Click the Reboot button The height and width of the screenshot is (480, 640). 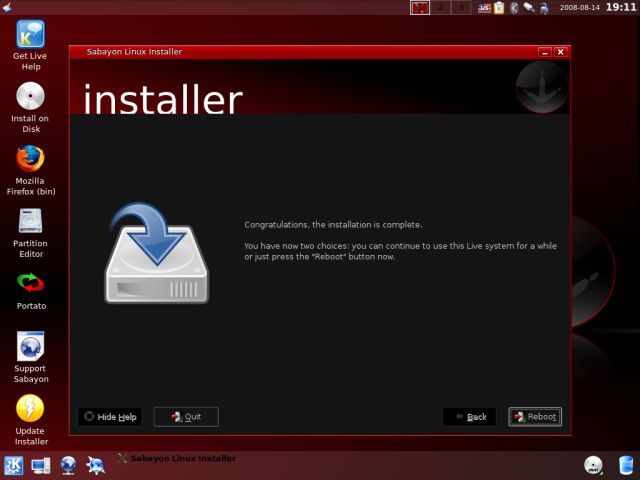click(535, 417)
